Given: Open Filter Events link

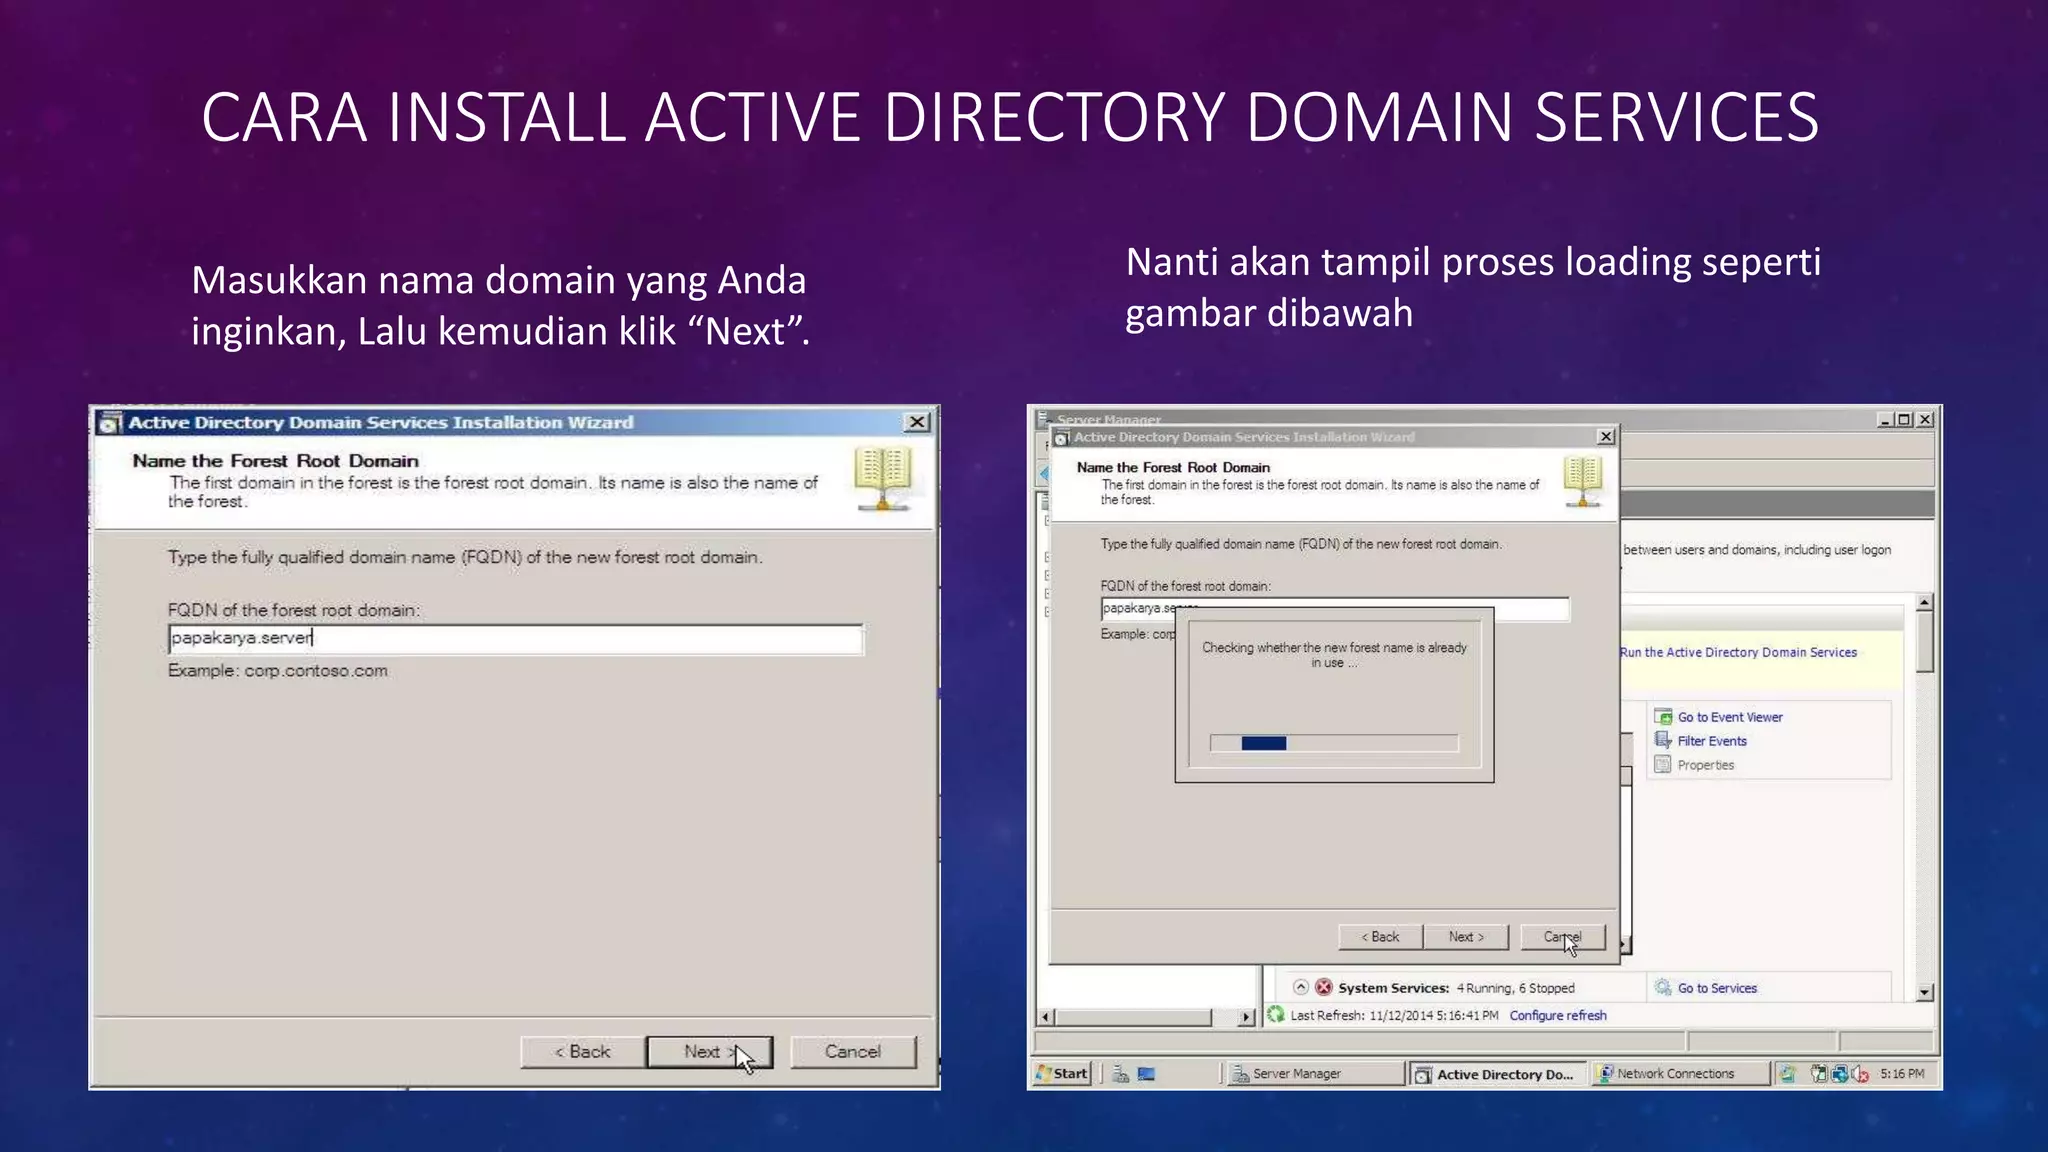Looking at the screenshot, I should click(1712, 741).
